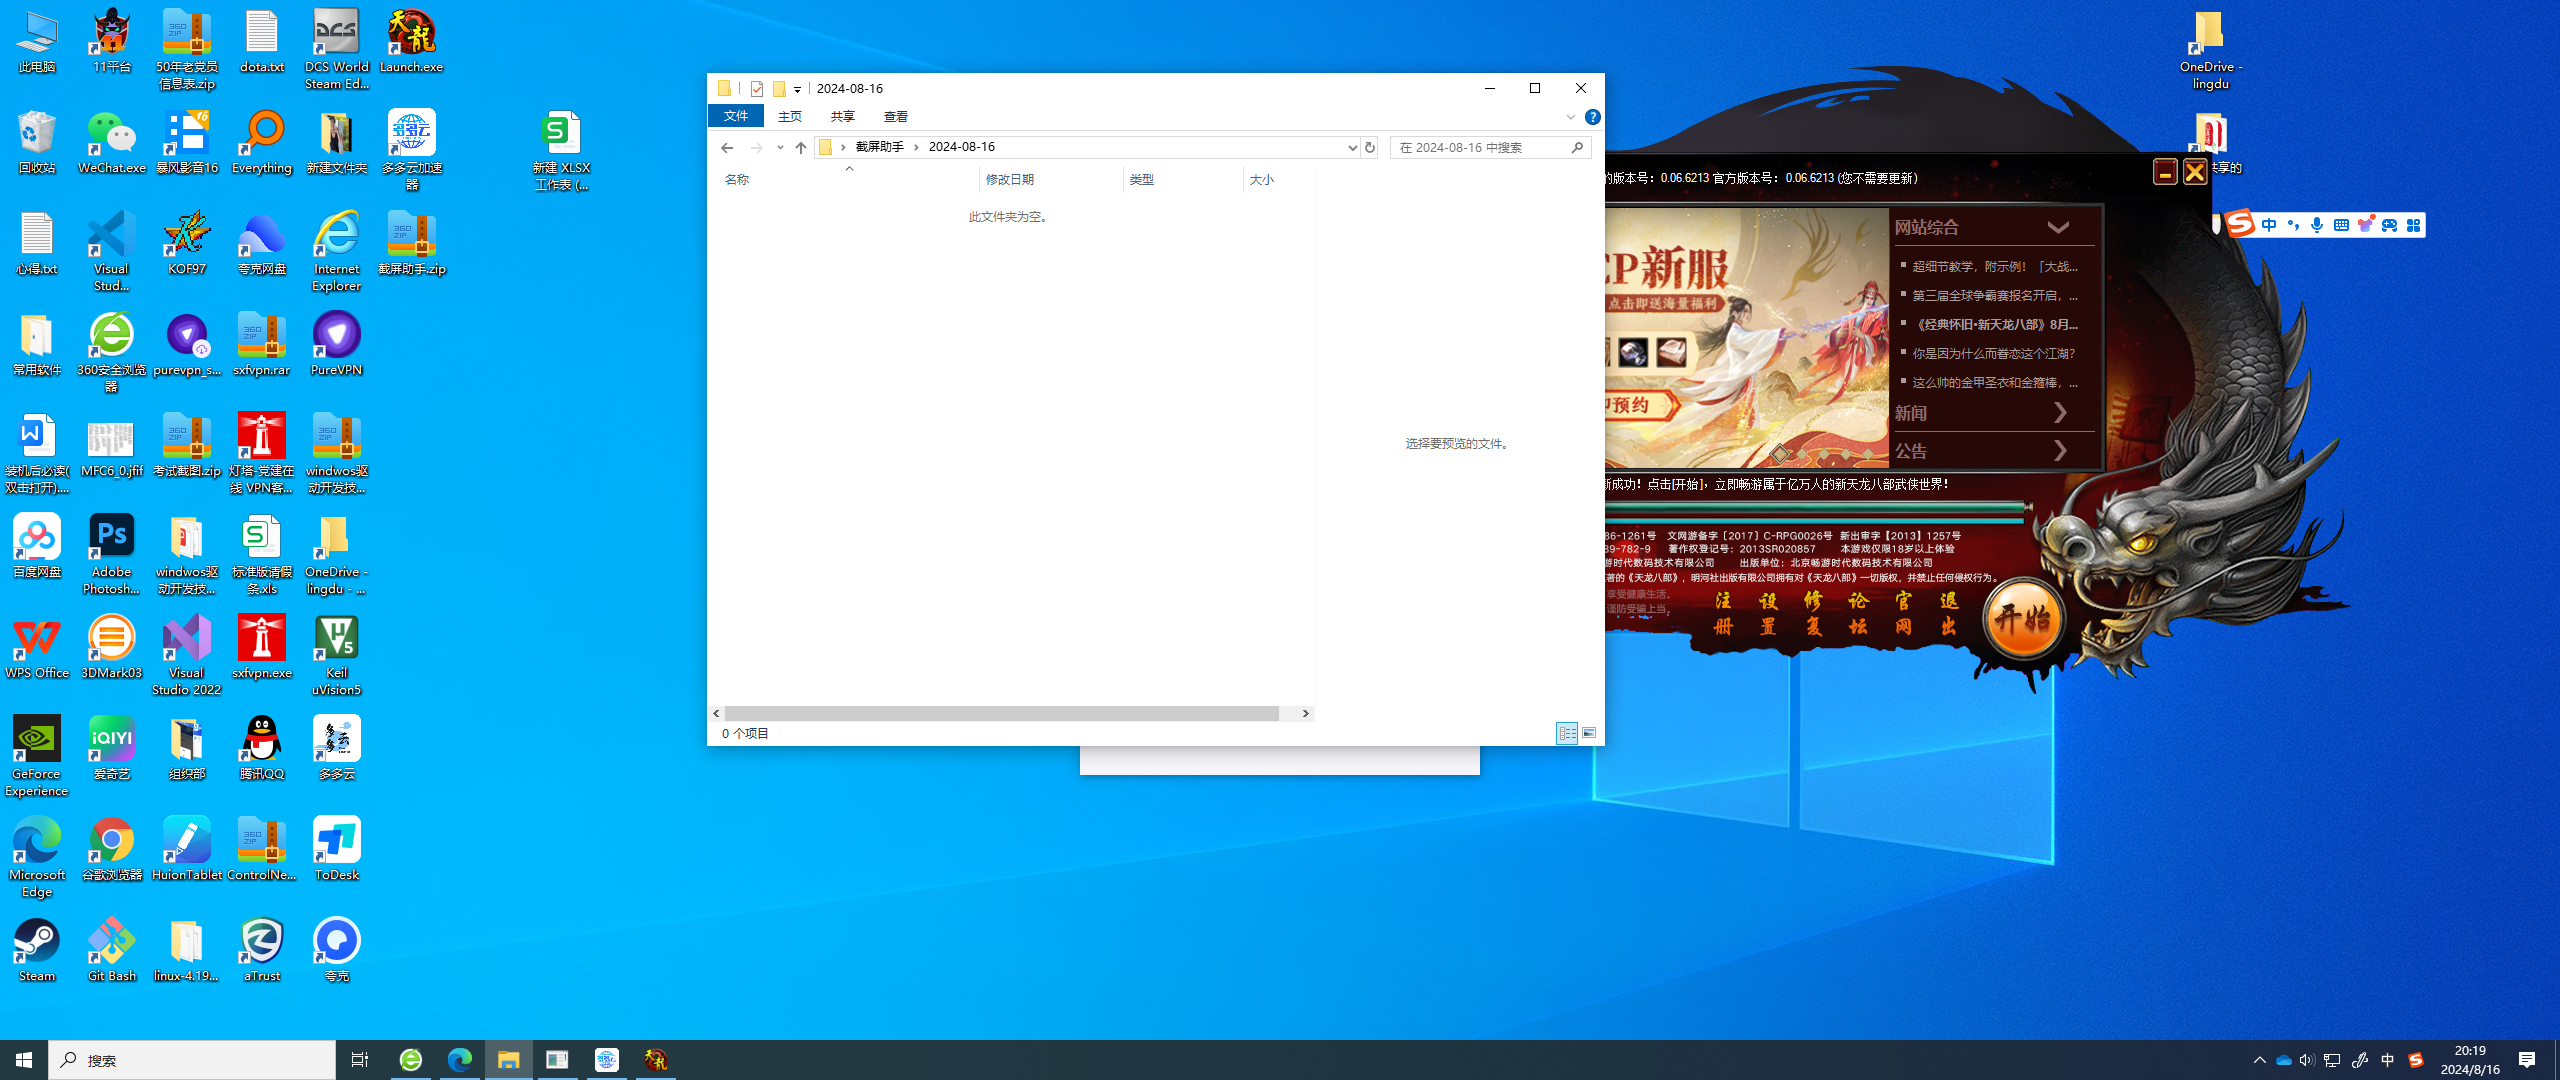Click the 论坛 button in game launcher
2560x1080 pixels.
[1858, 613]
